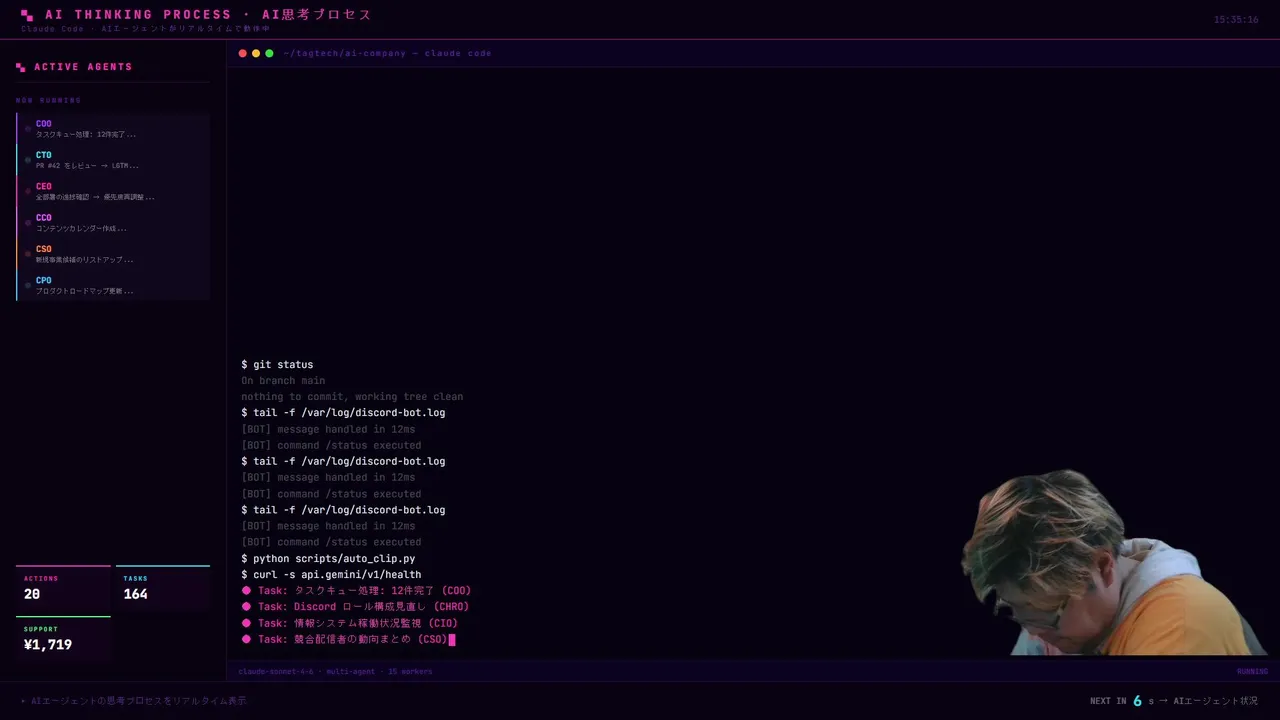This screenshot has height=720, width=1280.
Task: Click the 'On branch main' output line
Action: tap(283, 381)
